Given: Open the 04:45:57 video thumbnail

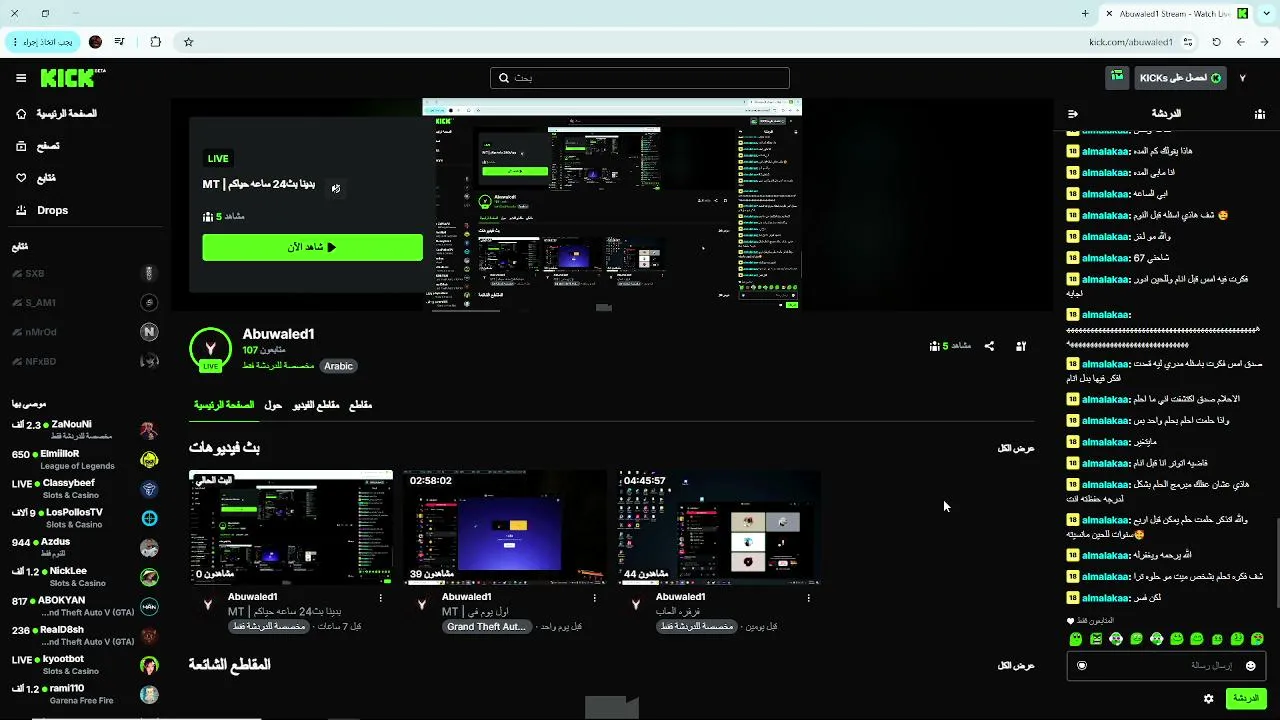Looking at the screenshot, I should (x=720, y=527).
